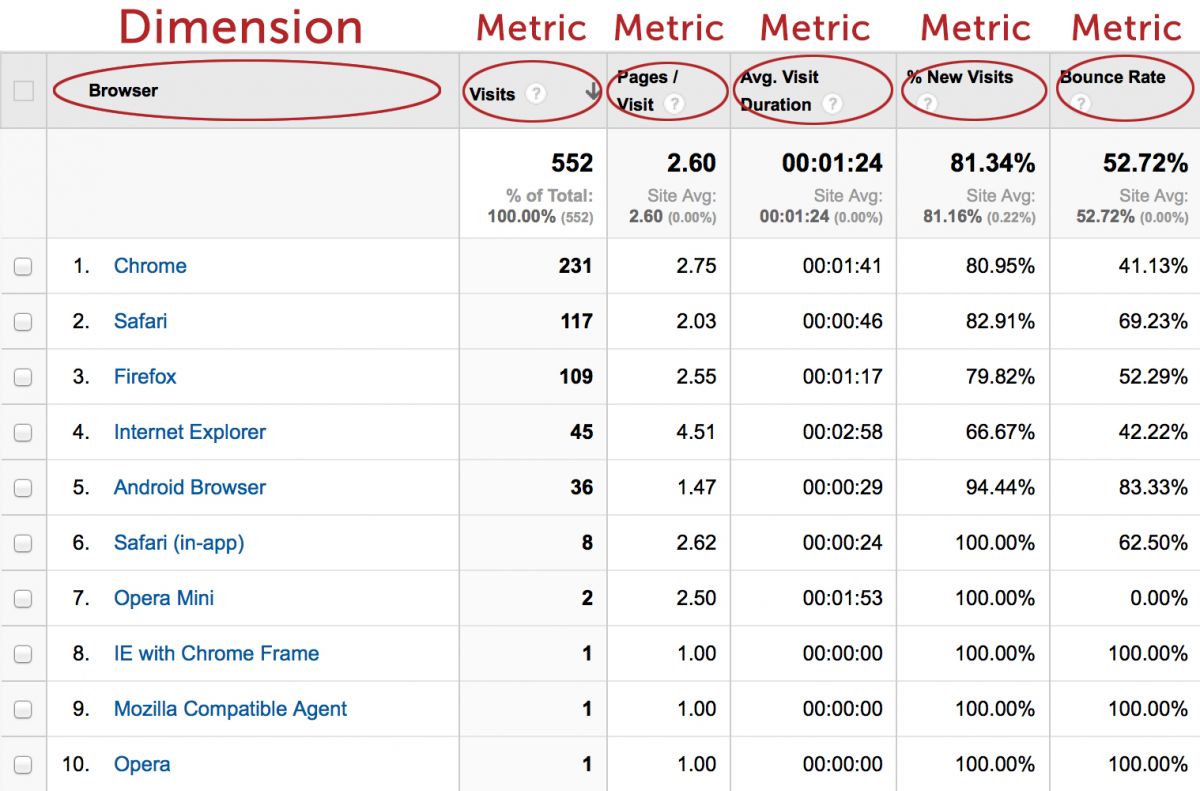Open the IE with Chrome Frame link
The height and width of the screenshot is (791, 1200).
(x=217, y=653)
